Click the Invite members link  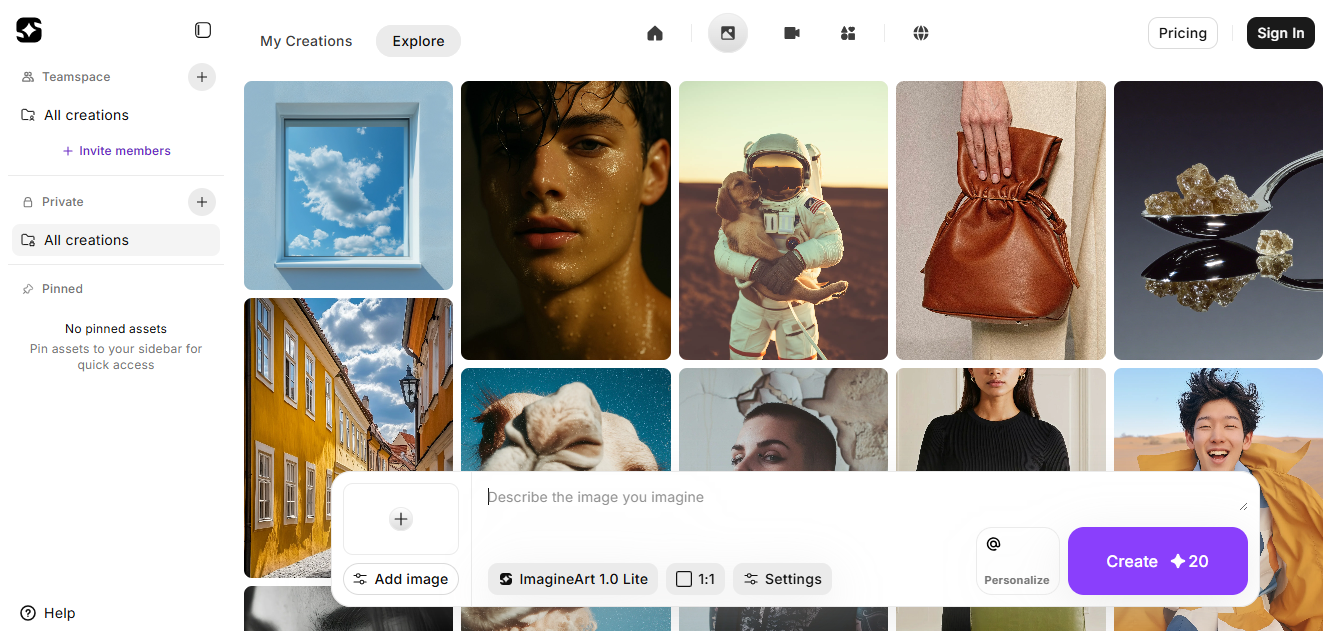pyautogui.click(x=116, y=151)
